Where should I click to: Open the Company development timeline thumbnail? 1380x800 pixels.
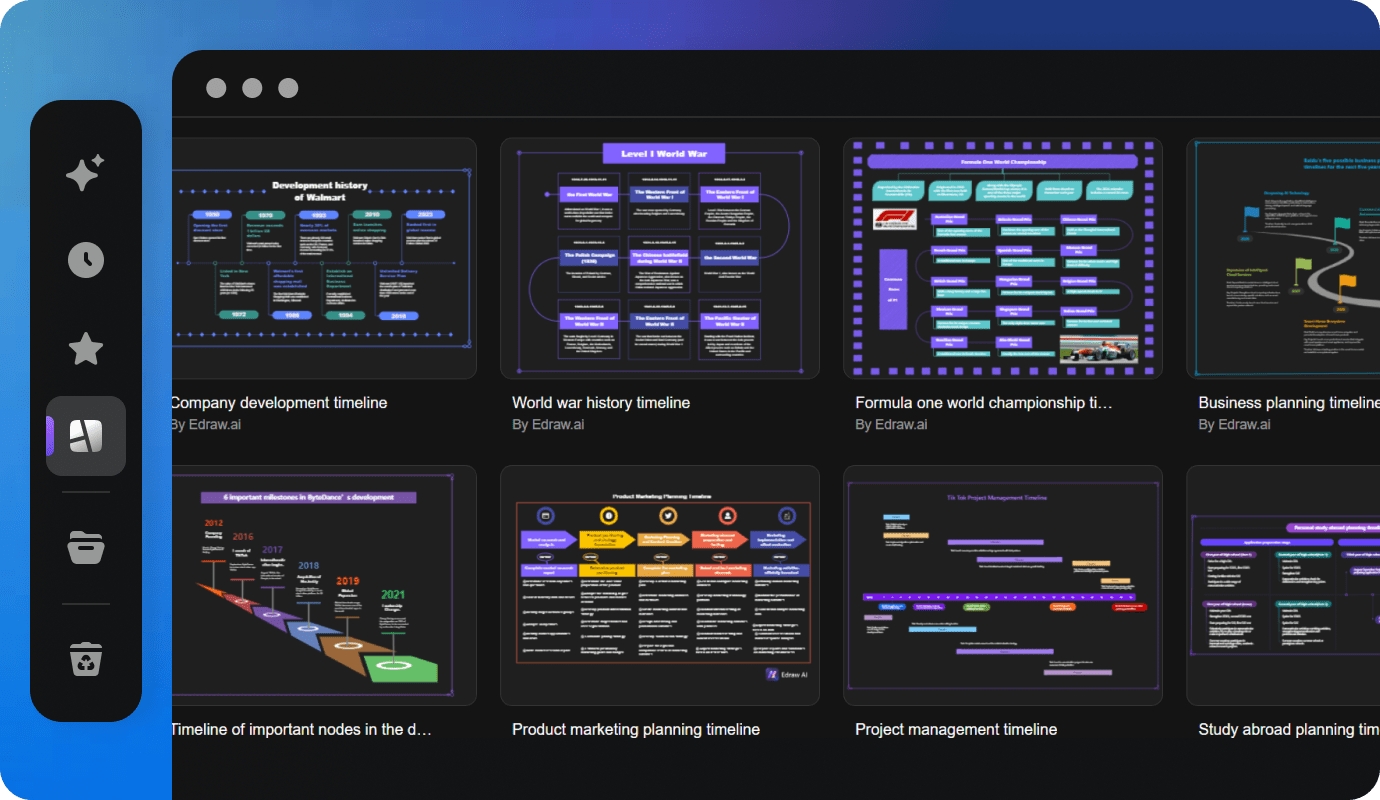[324, 259]
